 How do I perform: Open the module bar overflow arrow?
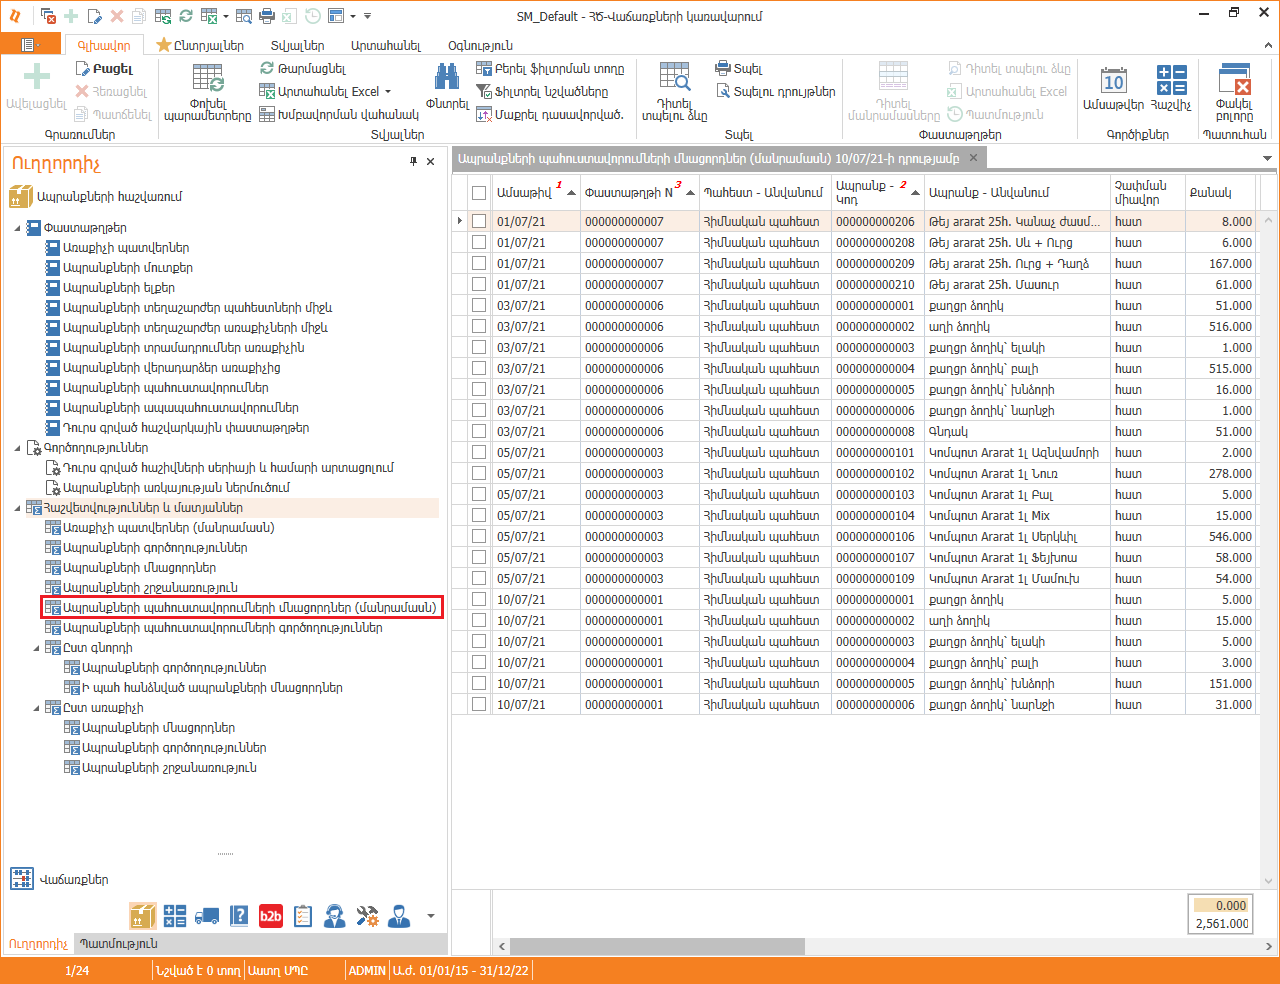(x=431, y=915)
